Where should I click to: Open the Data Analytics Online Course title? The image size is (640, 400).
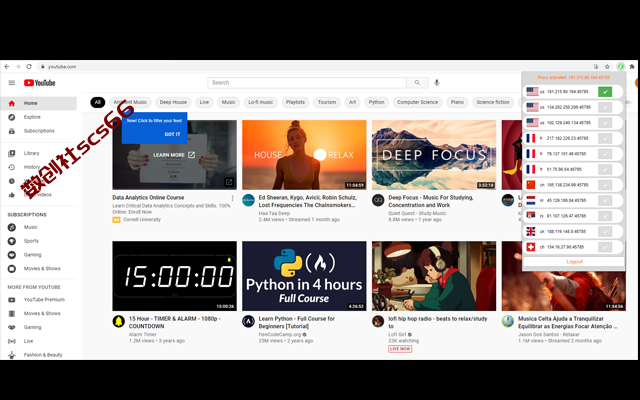148,198
